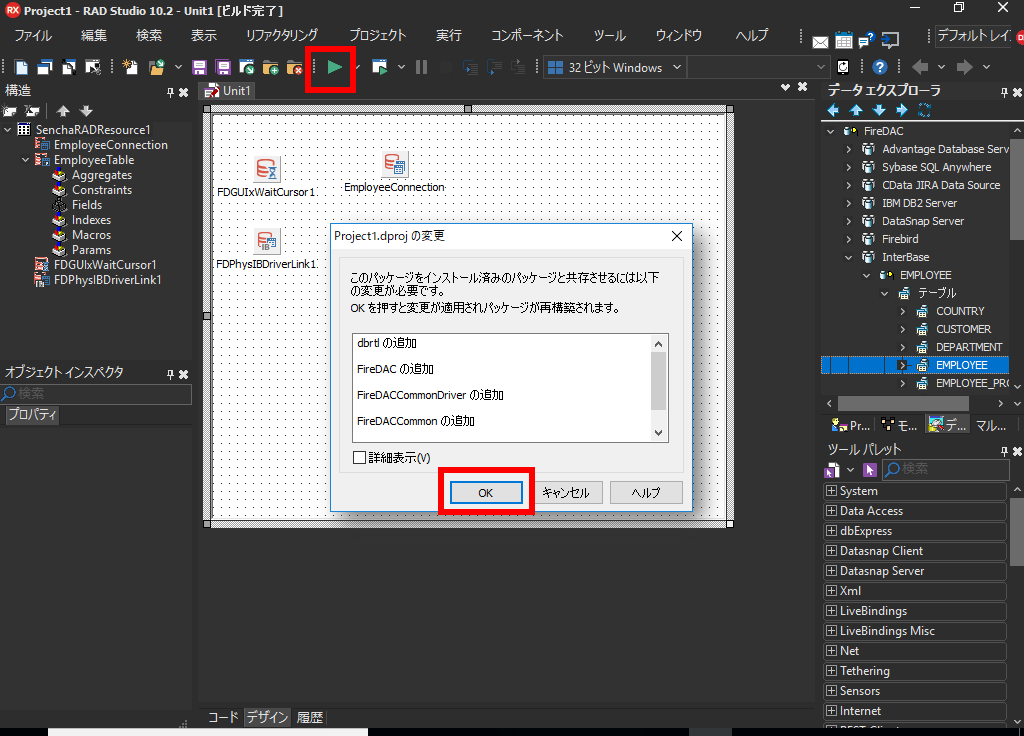Open the プロジェクト menu
The width and height of the screenshot is (1024, 736).
[x=377, y=35]
